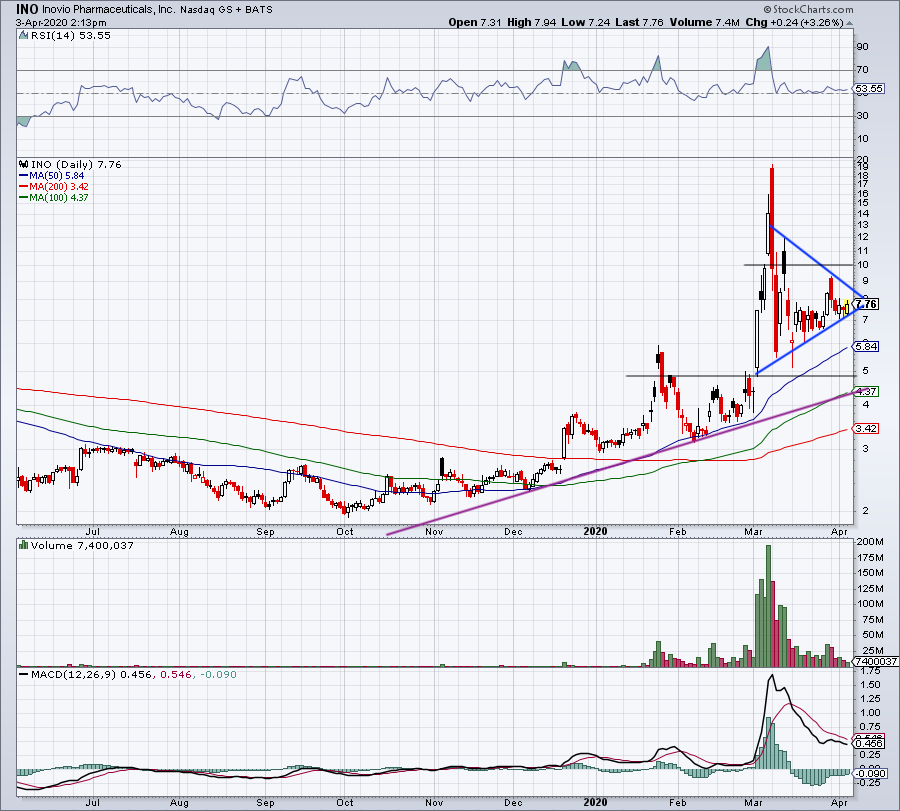This screenshot has width=900, height=811.
Task: Click the Chg +0.24 (+3.26%) value
Action: [794, 22]
